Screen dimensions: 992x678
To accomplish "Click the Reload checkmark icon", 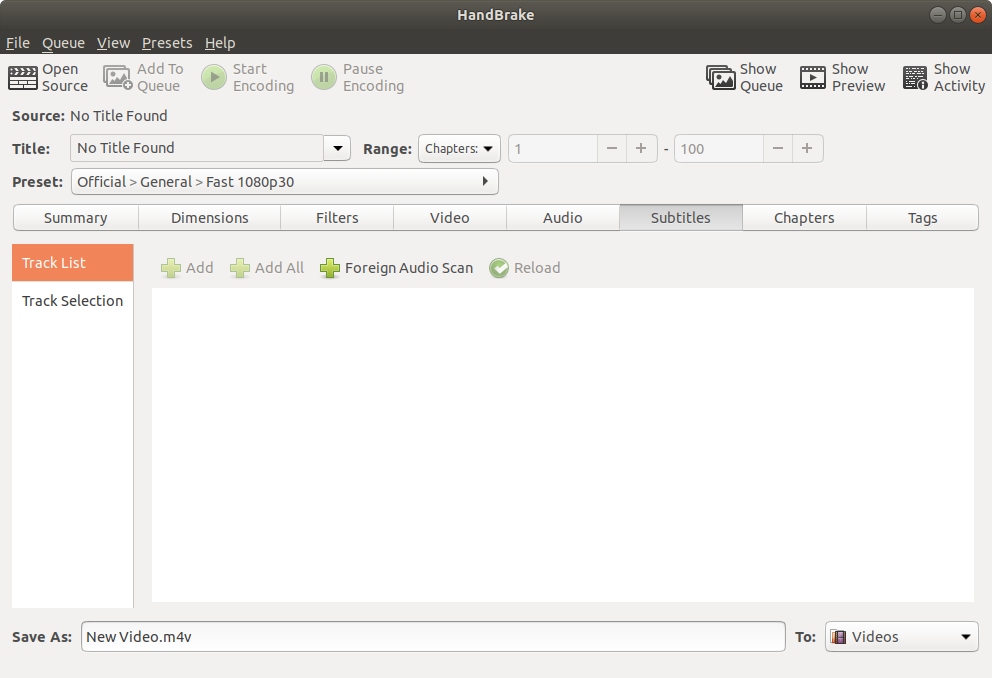I will click(499, 268).
